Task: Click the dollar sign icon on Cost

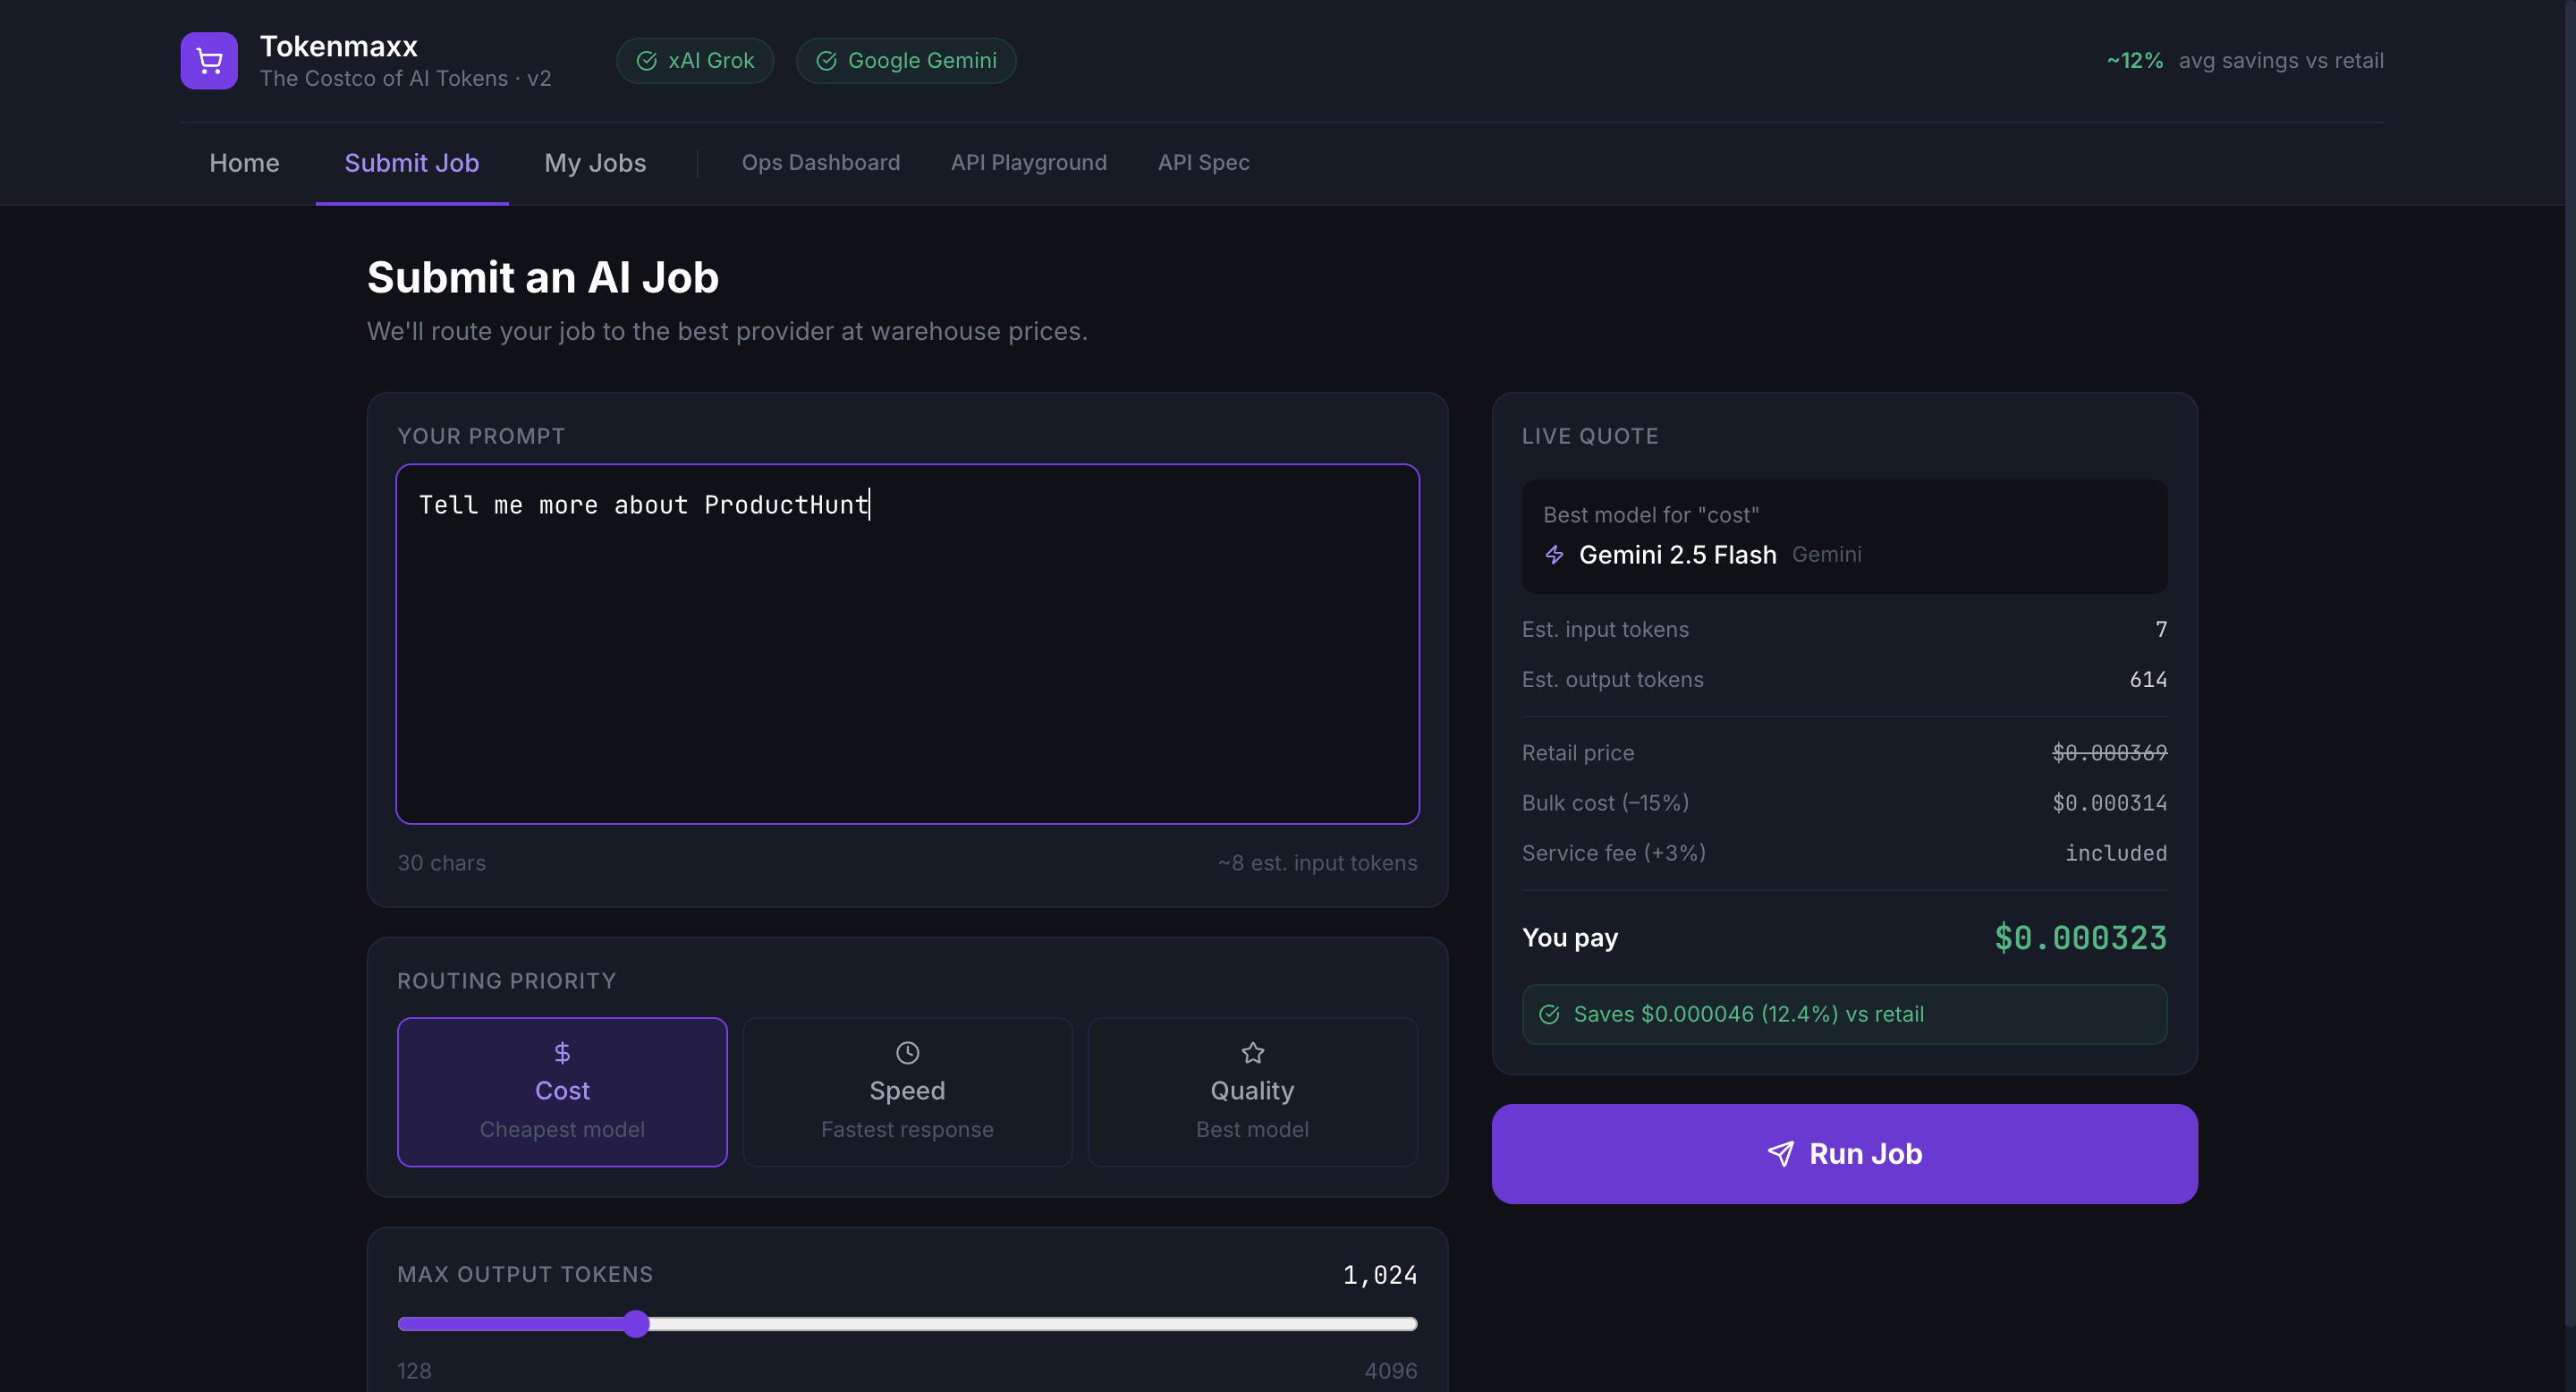Action: (562, 1053)
